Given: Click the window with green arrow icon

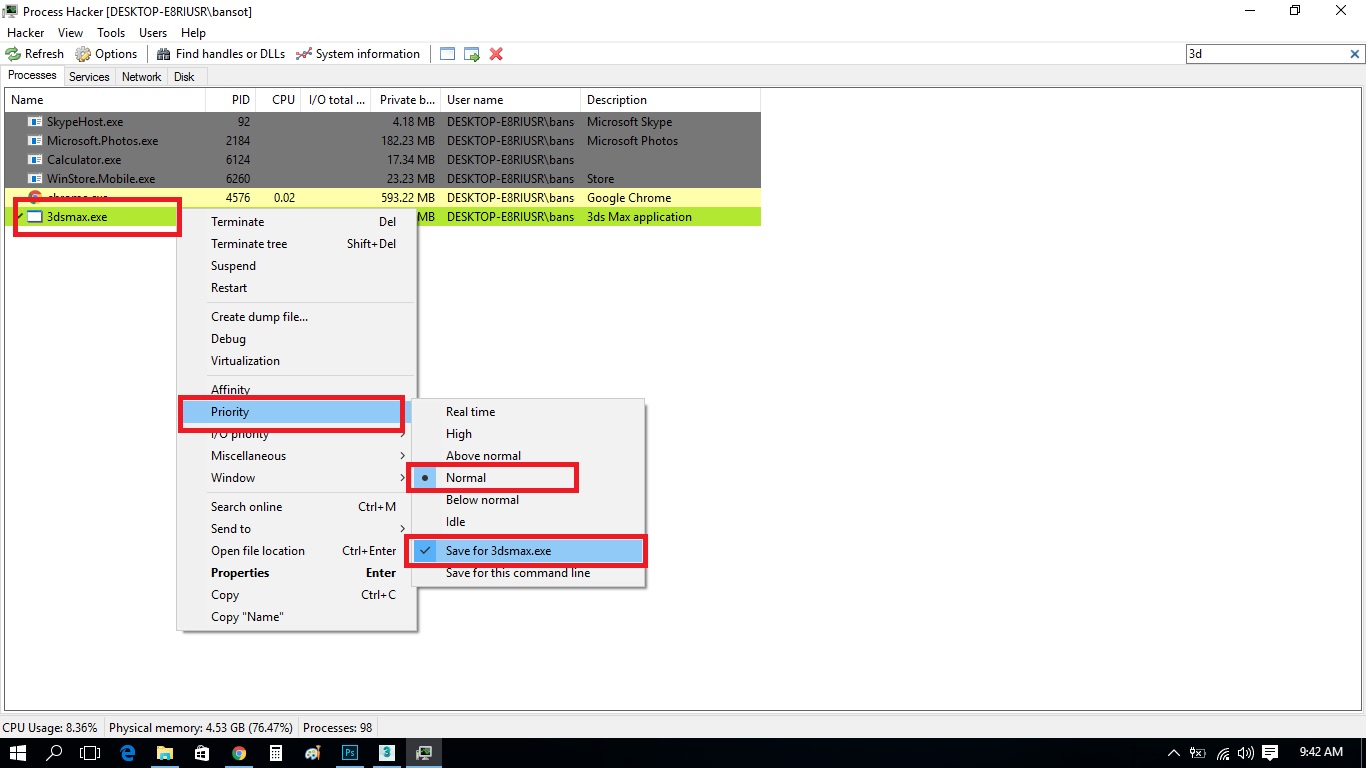Looking at the screenshot, I should (x=471, y=54).
